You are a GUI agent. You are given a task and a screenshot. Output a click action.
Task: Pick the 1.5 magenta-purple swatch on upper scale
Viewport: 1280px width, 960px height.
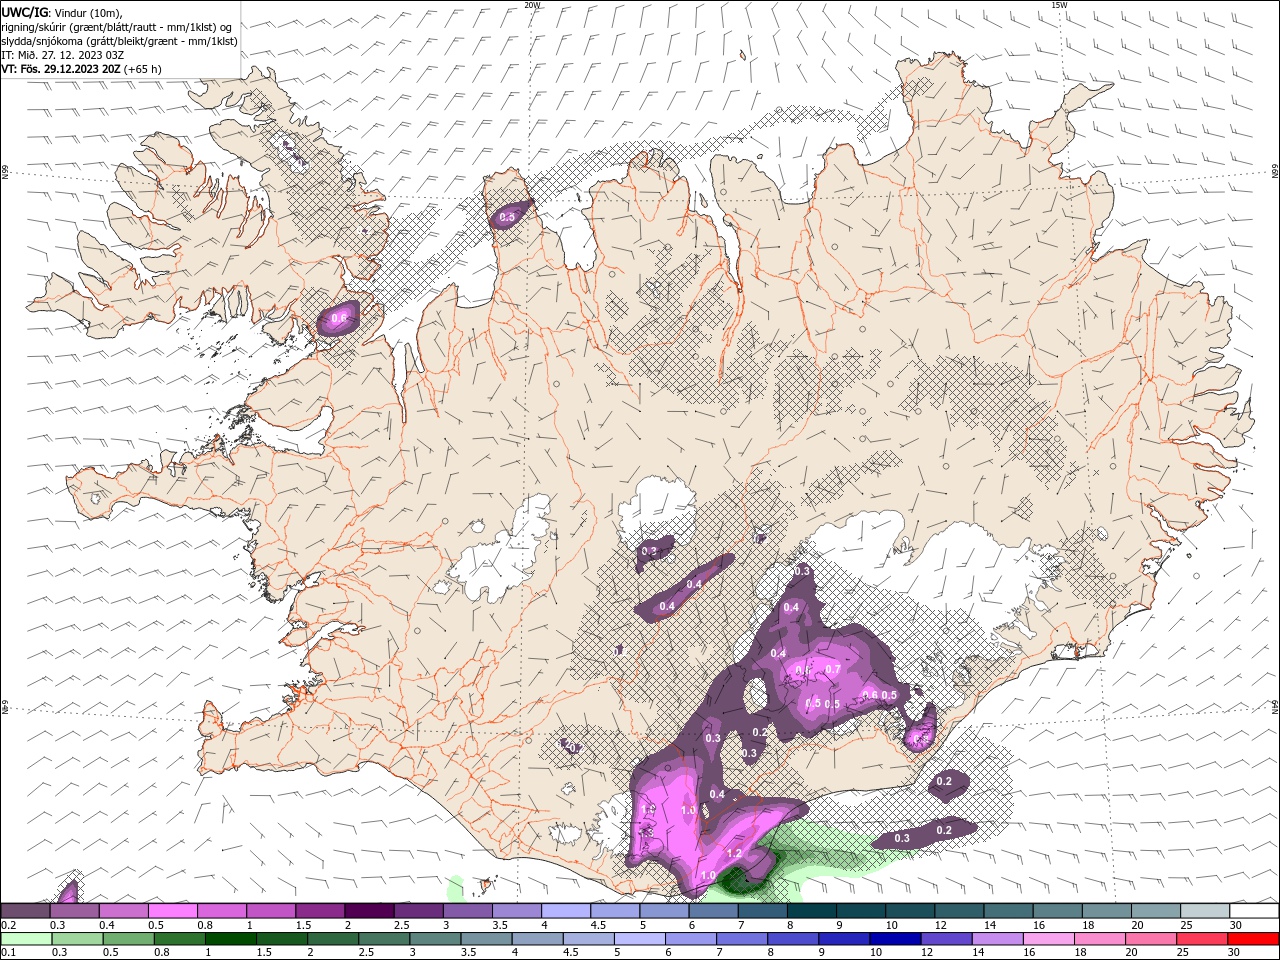click(320, 911)
